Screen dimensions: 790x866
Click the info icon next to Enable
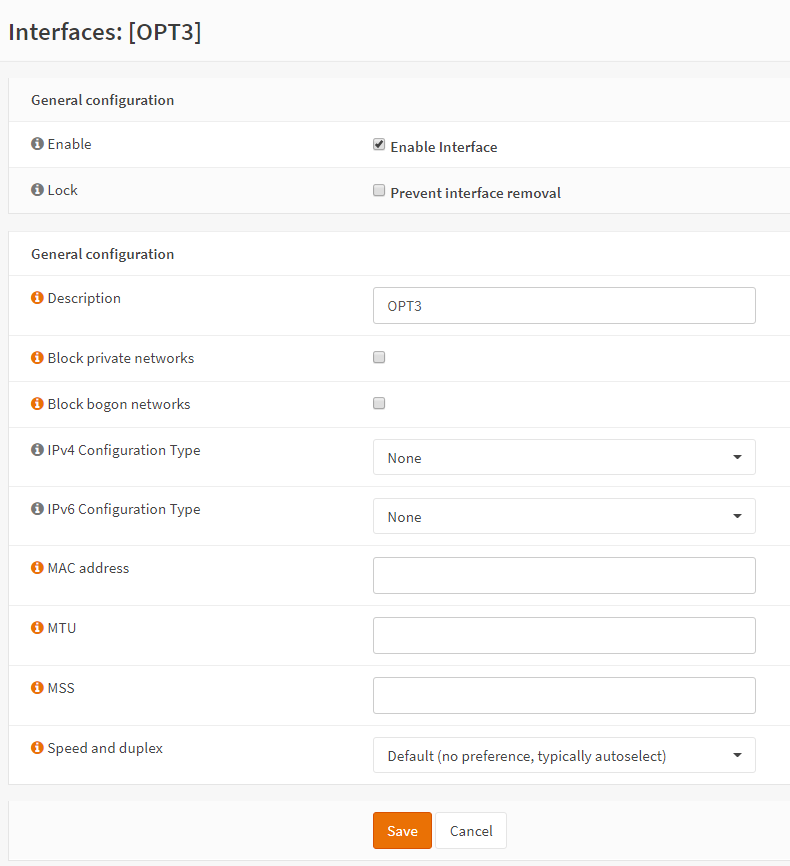(38, 144)
